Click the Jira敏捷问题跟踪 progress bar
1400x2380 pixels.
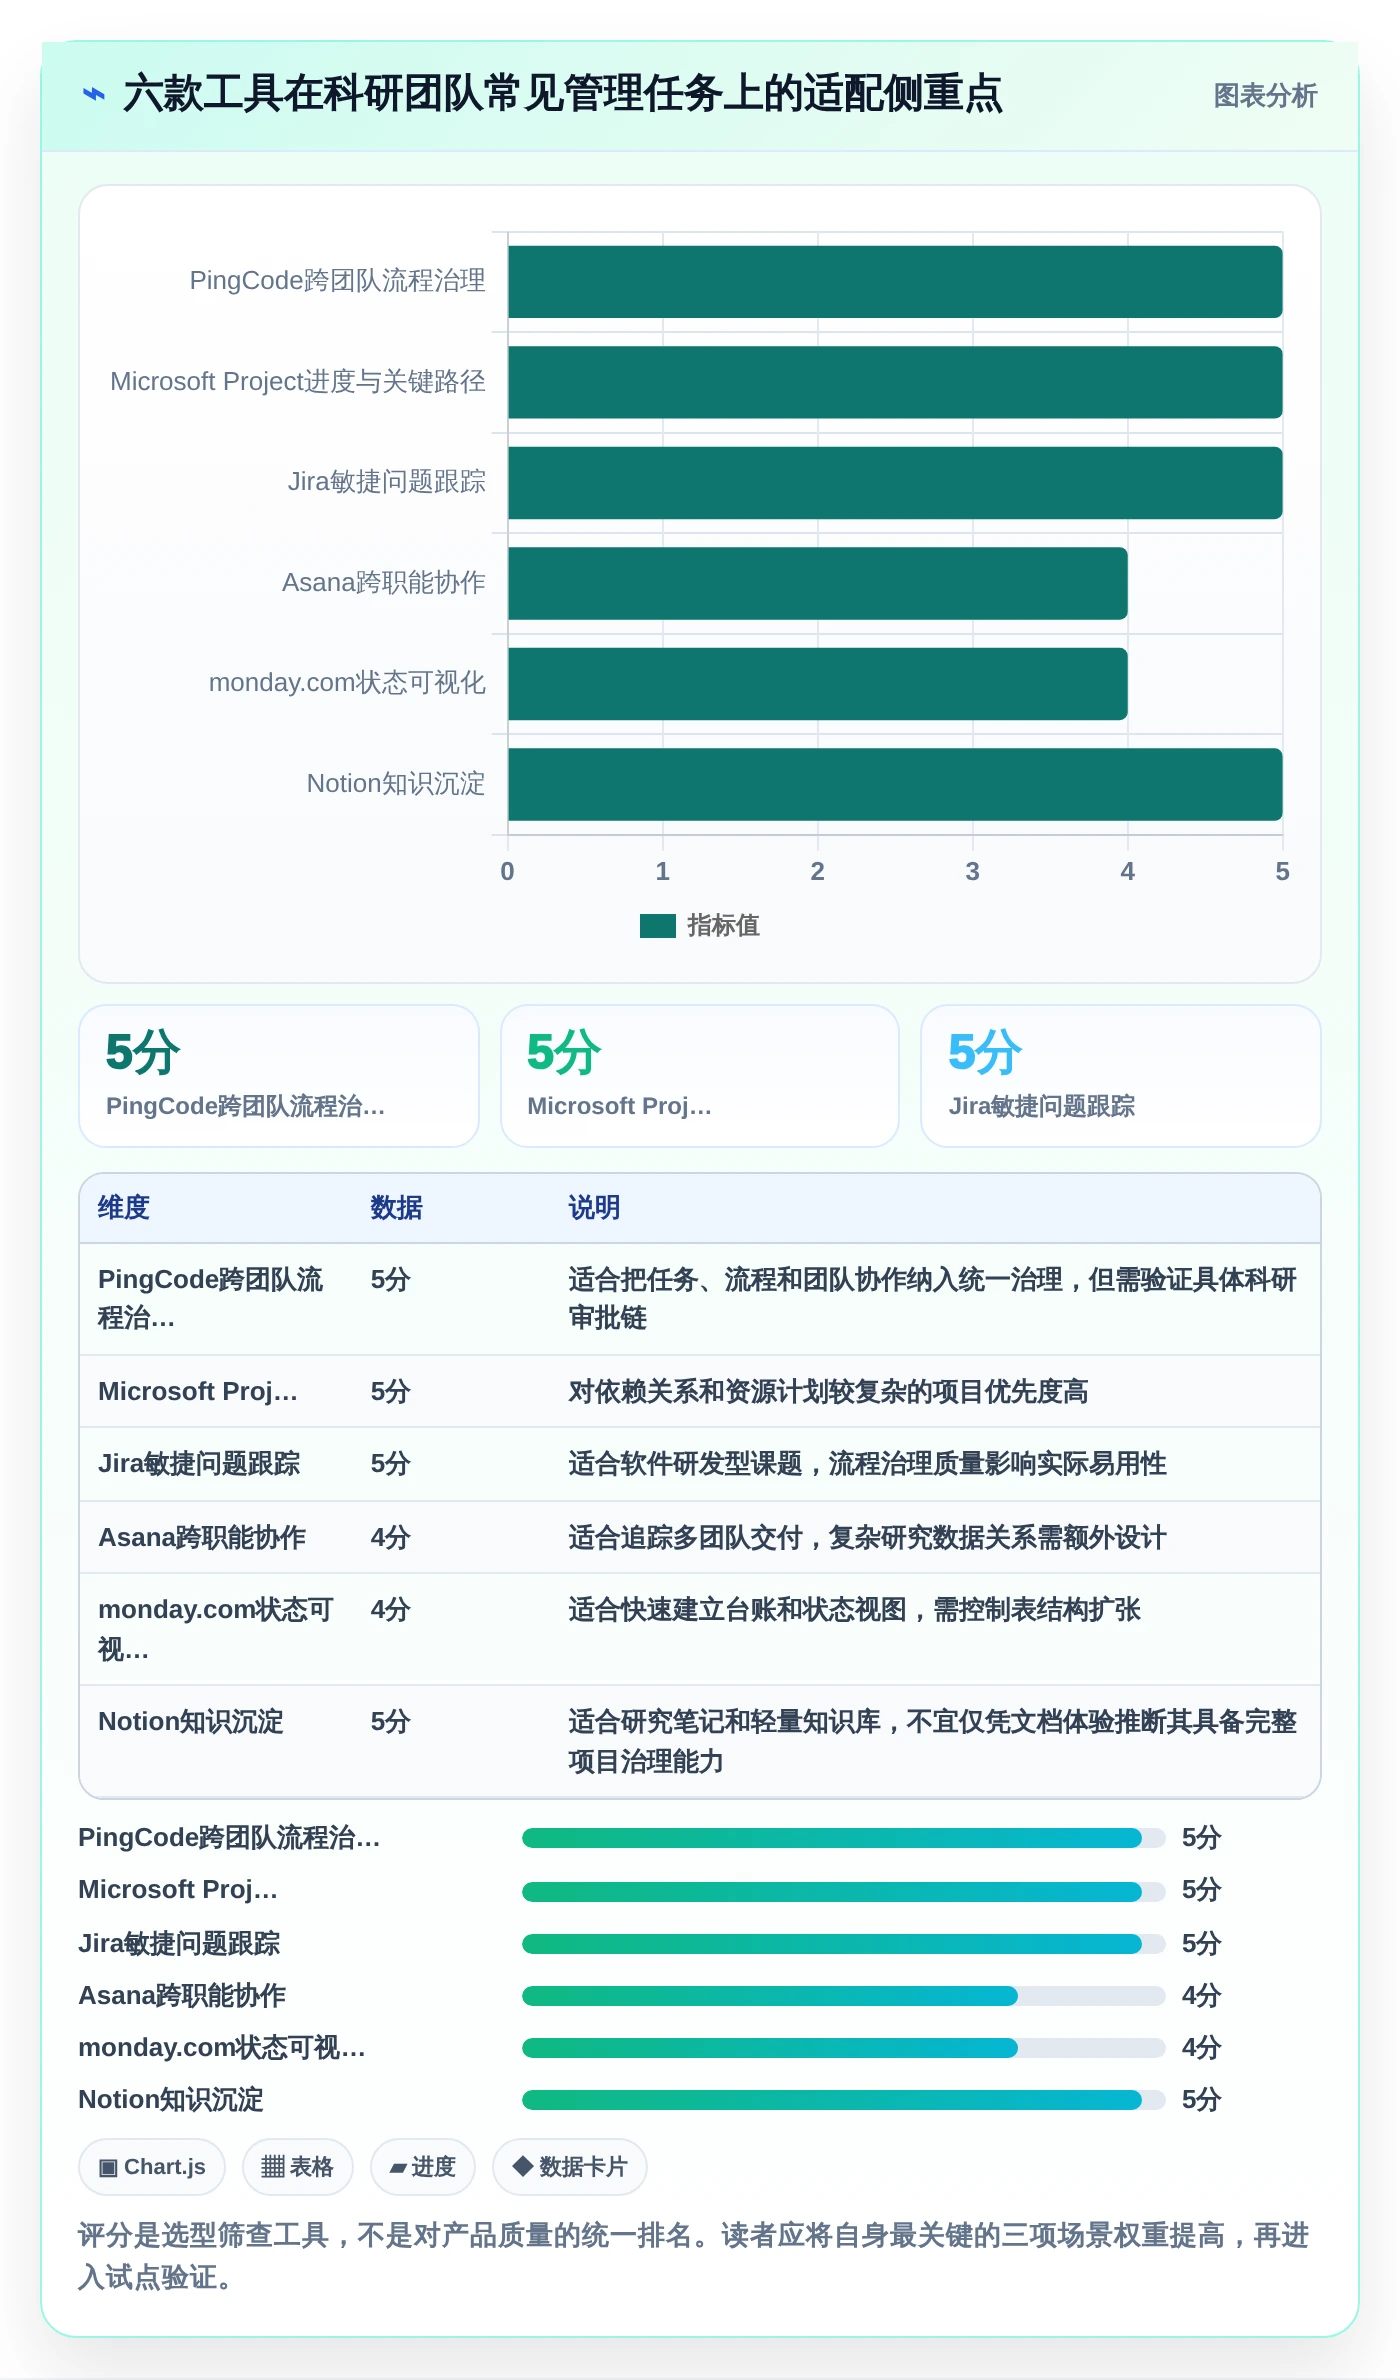843,1944
